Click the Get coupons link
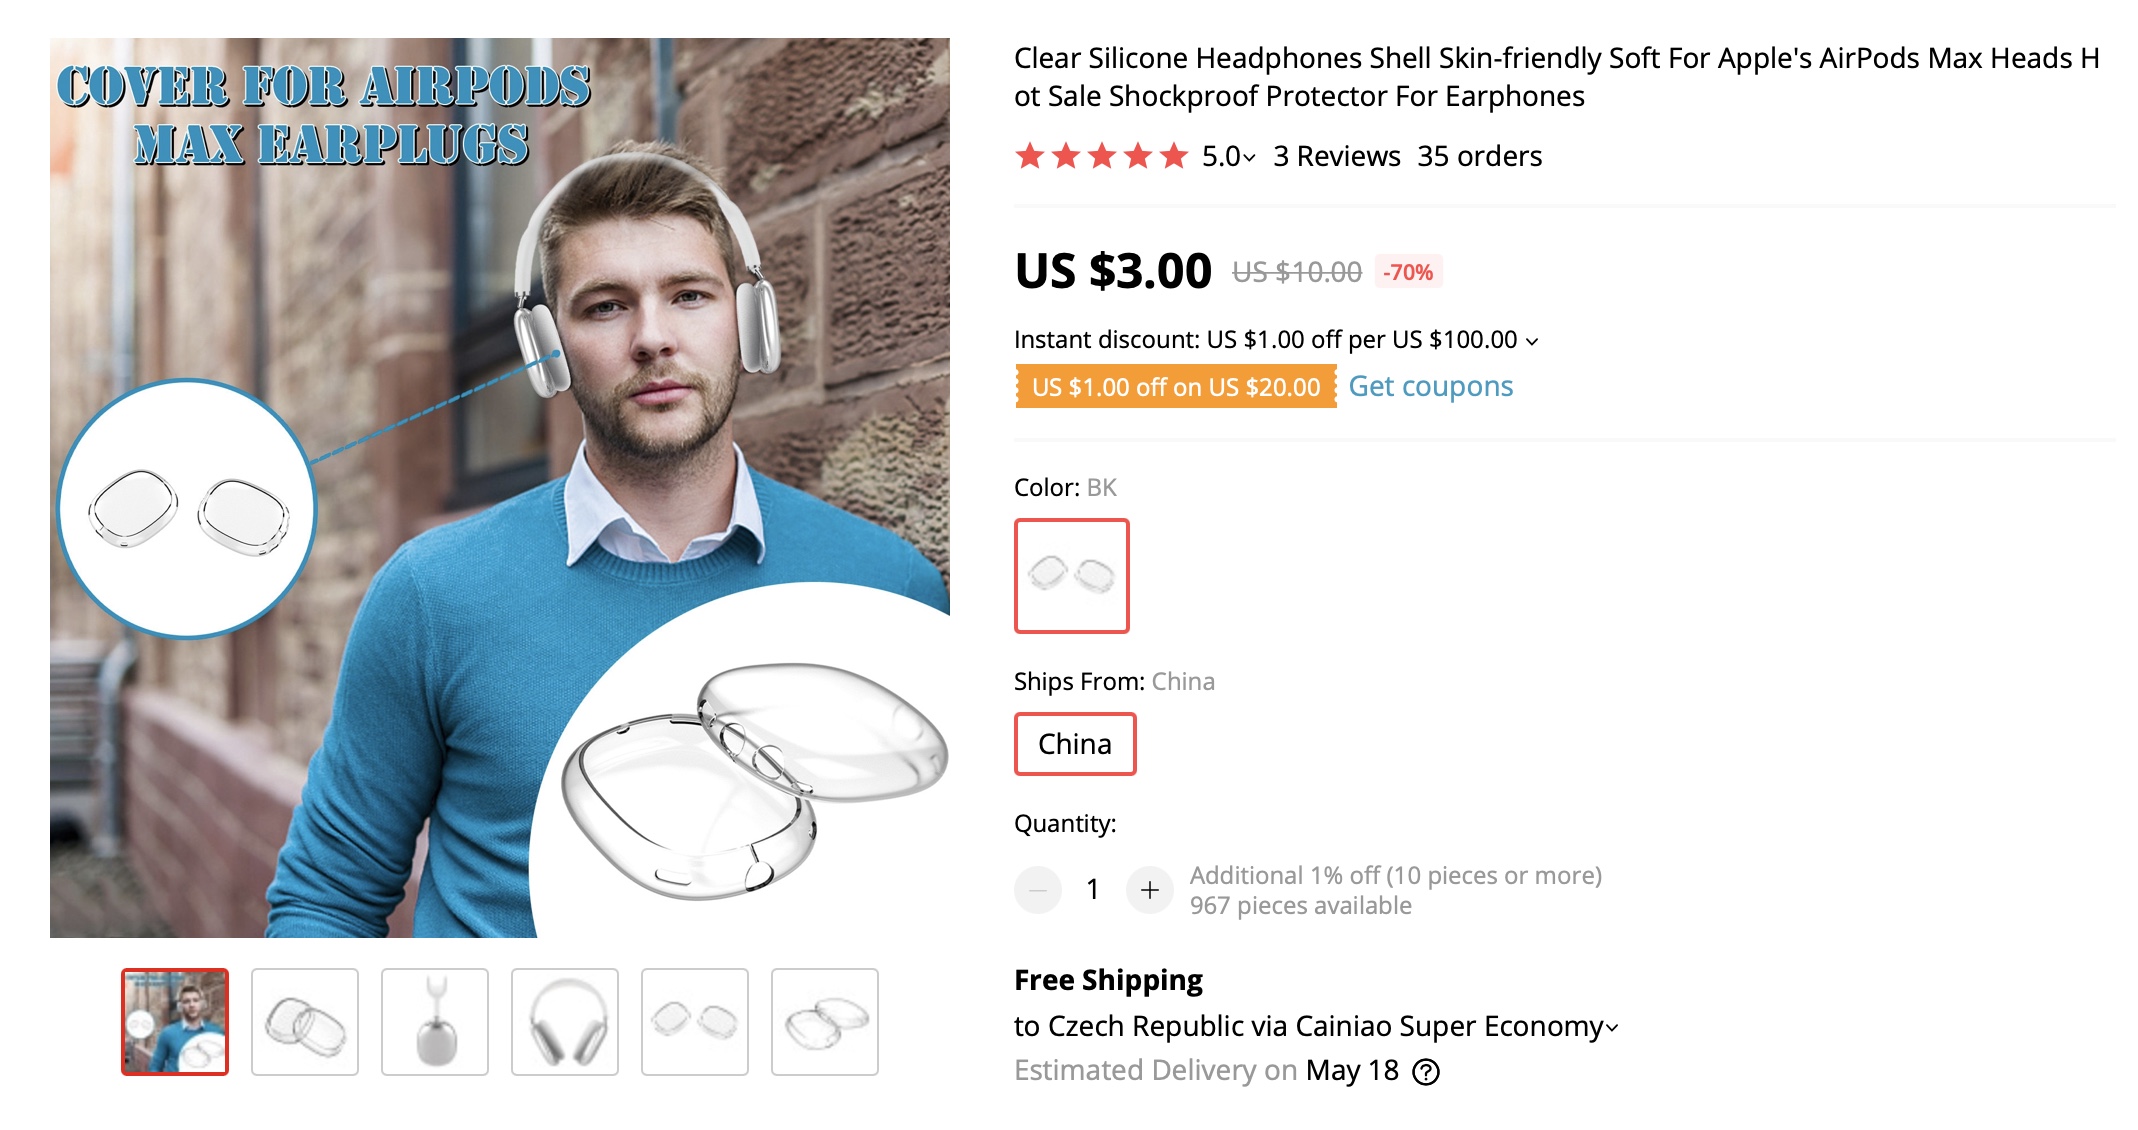Screen dimensions: 2138x1130 1430,386
